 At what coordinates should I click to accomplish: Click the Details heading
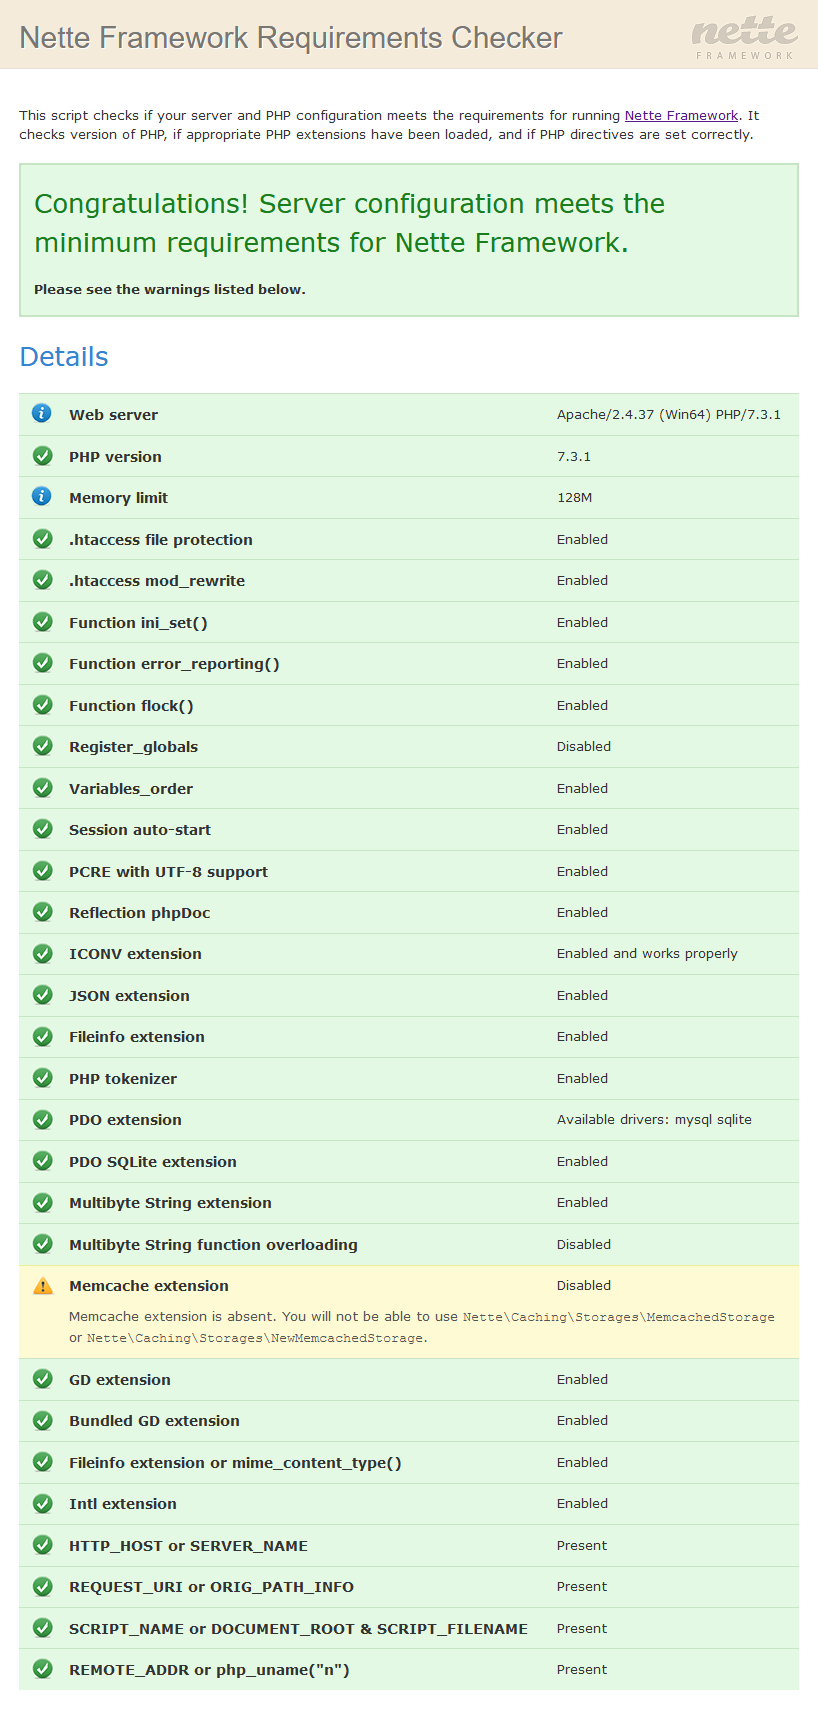click(64, 357)
